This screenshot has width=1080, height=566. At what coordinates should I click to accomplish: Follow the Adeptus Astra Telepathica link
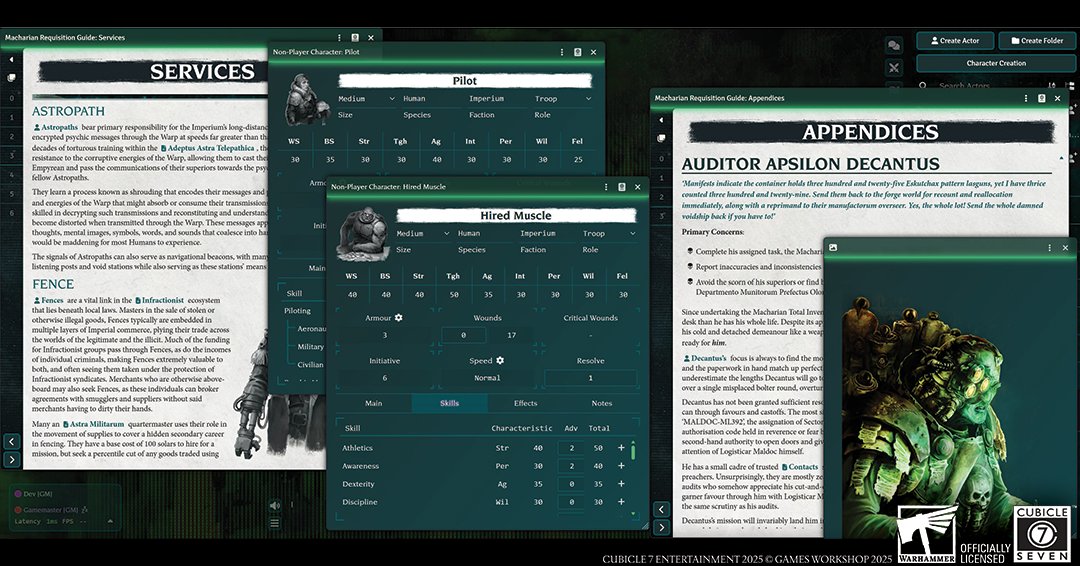[x=207, y=148]
